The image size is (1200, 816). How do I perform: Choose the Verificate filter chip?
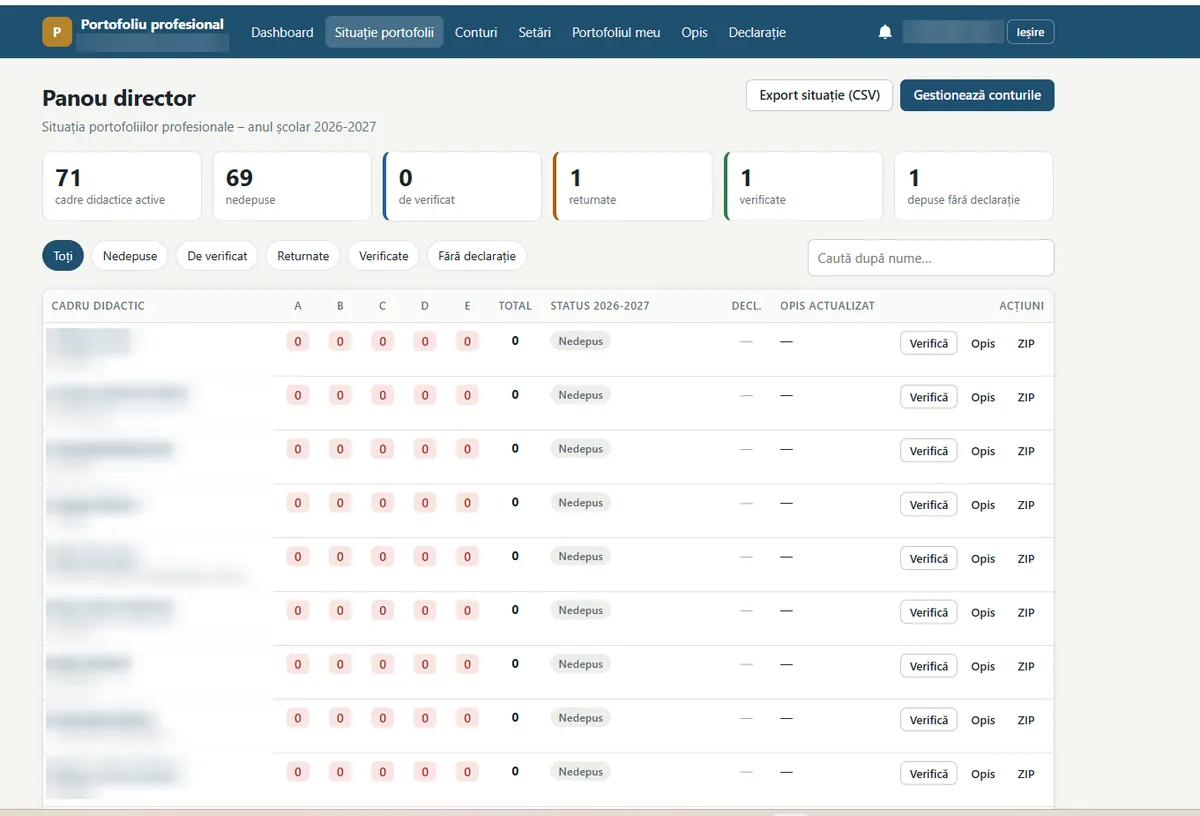(384, 256)
